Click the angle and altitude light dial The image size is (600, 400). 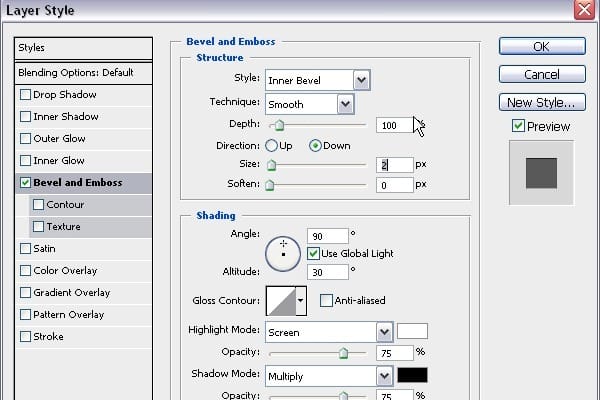[x=283, y=254]
